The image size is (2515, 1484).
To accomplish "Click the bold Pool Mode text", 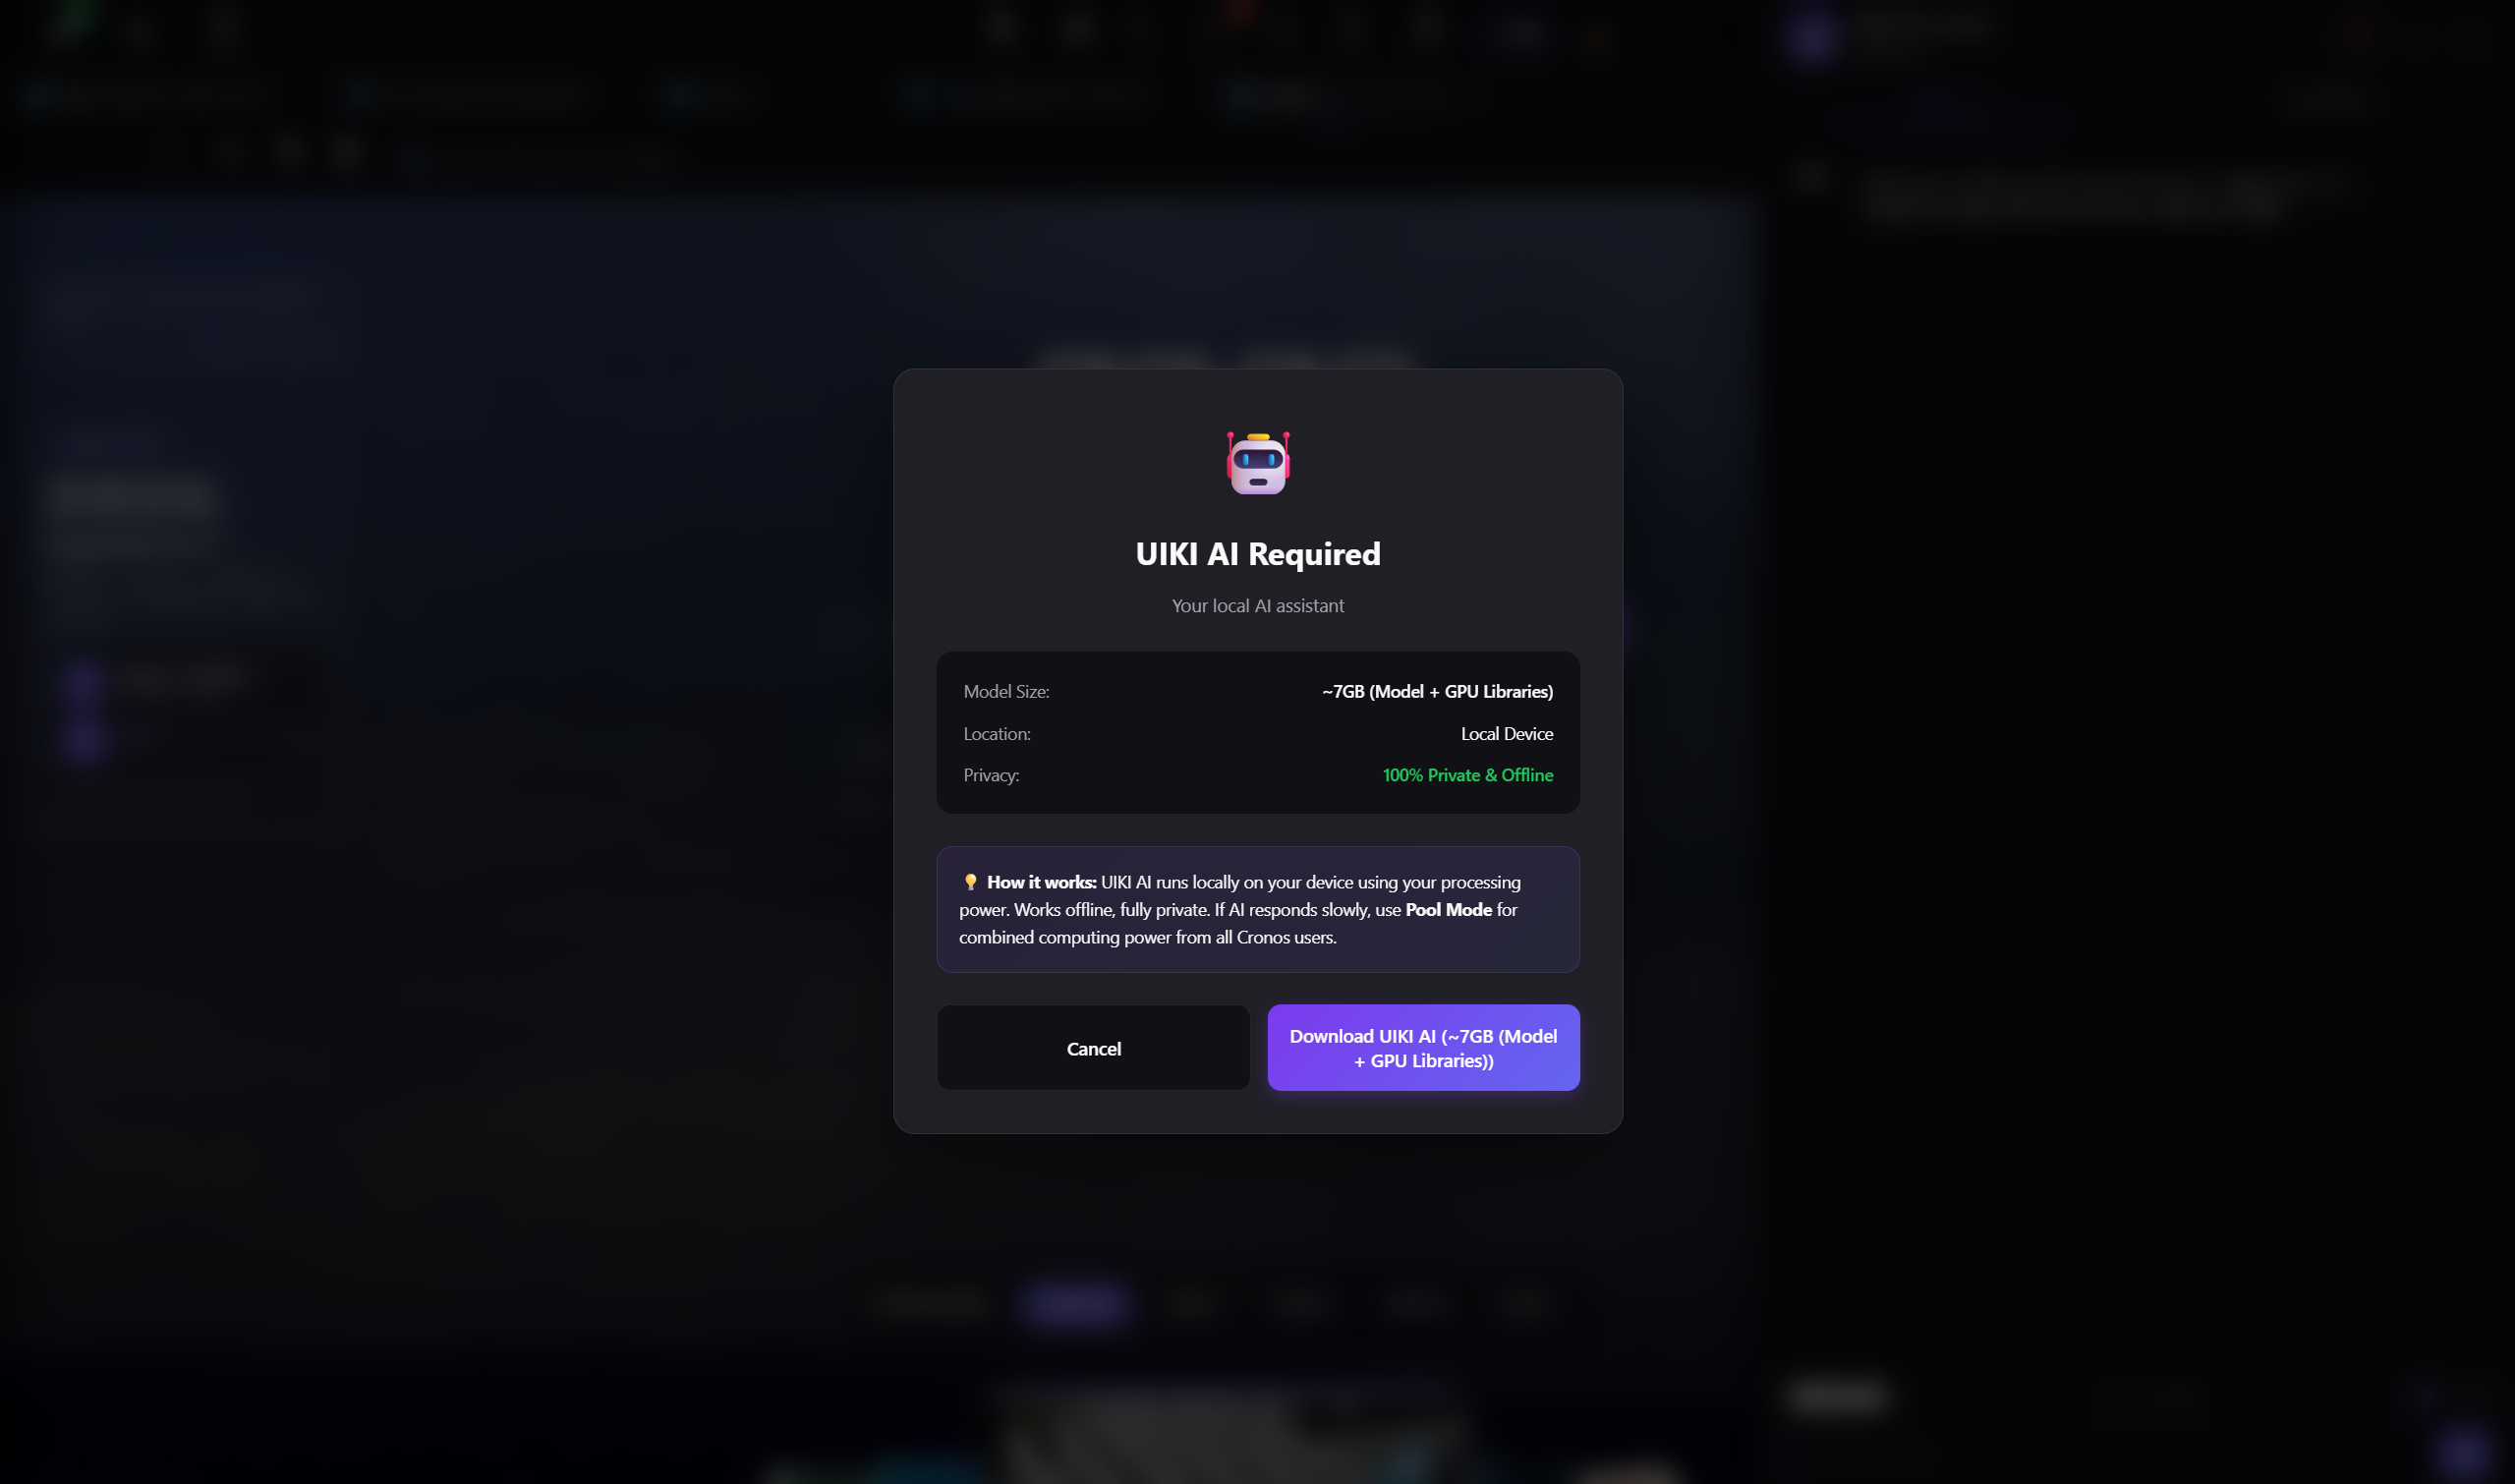I will tap(1448, 910).
